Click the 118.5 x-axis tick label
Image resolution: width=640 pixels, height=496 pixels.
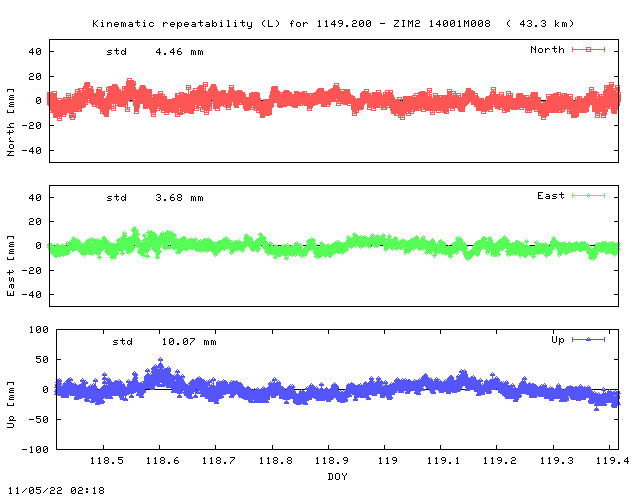107,461
